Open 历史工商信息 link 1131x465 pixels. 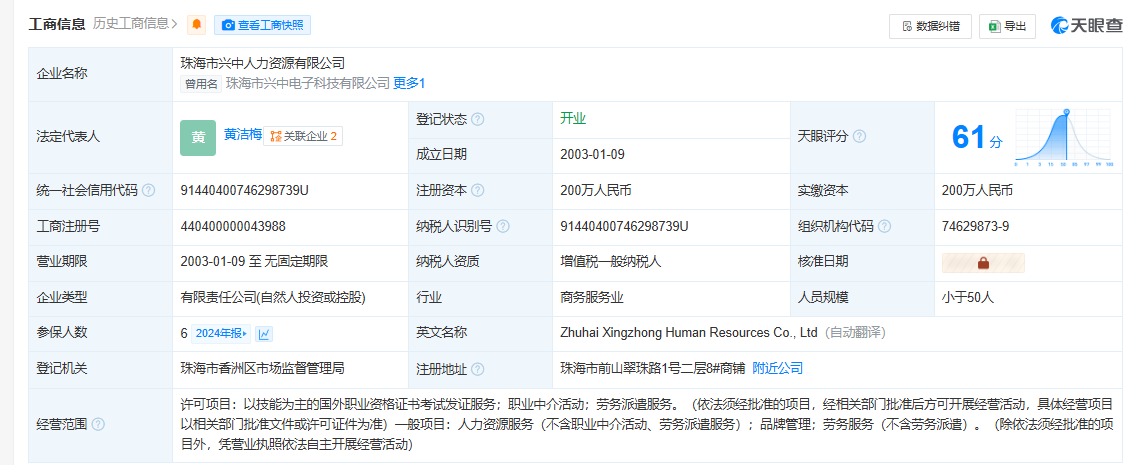(135, 25)
